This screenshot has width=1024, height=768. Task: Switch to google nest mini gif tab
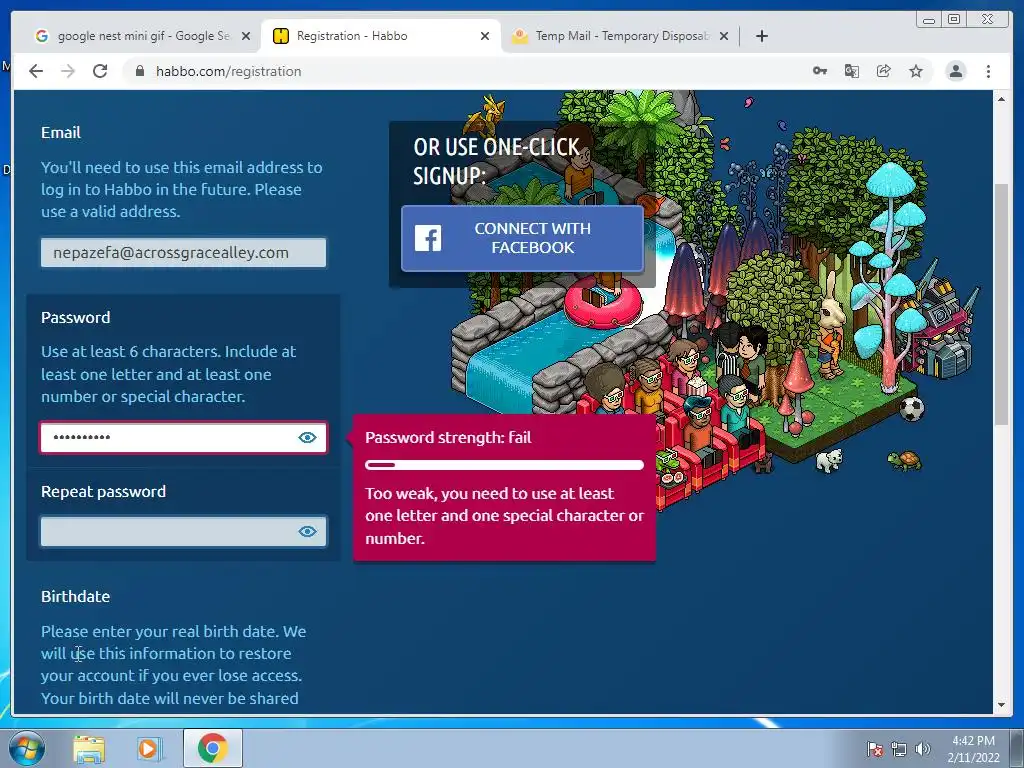tap(142, 37)
